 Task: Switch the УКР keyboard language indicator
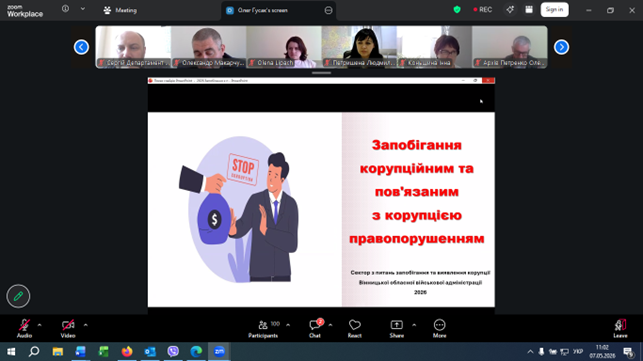[x=578, y=352]
